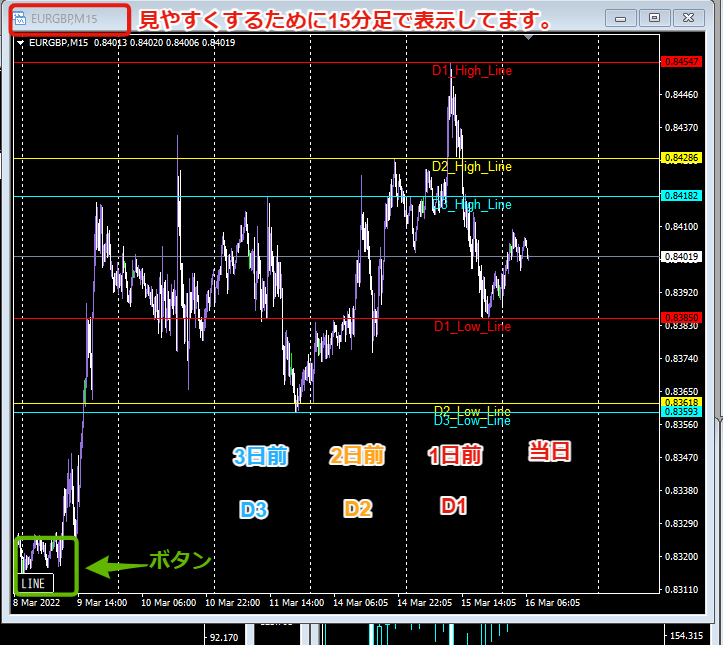
Task: Minimize the EURGBP,M15 chart window
Action: point(621,18)
